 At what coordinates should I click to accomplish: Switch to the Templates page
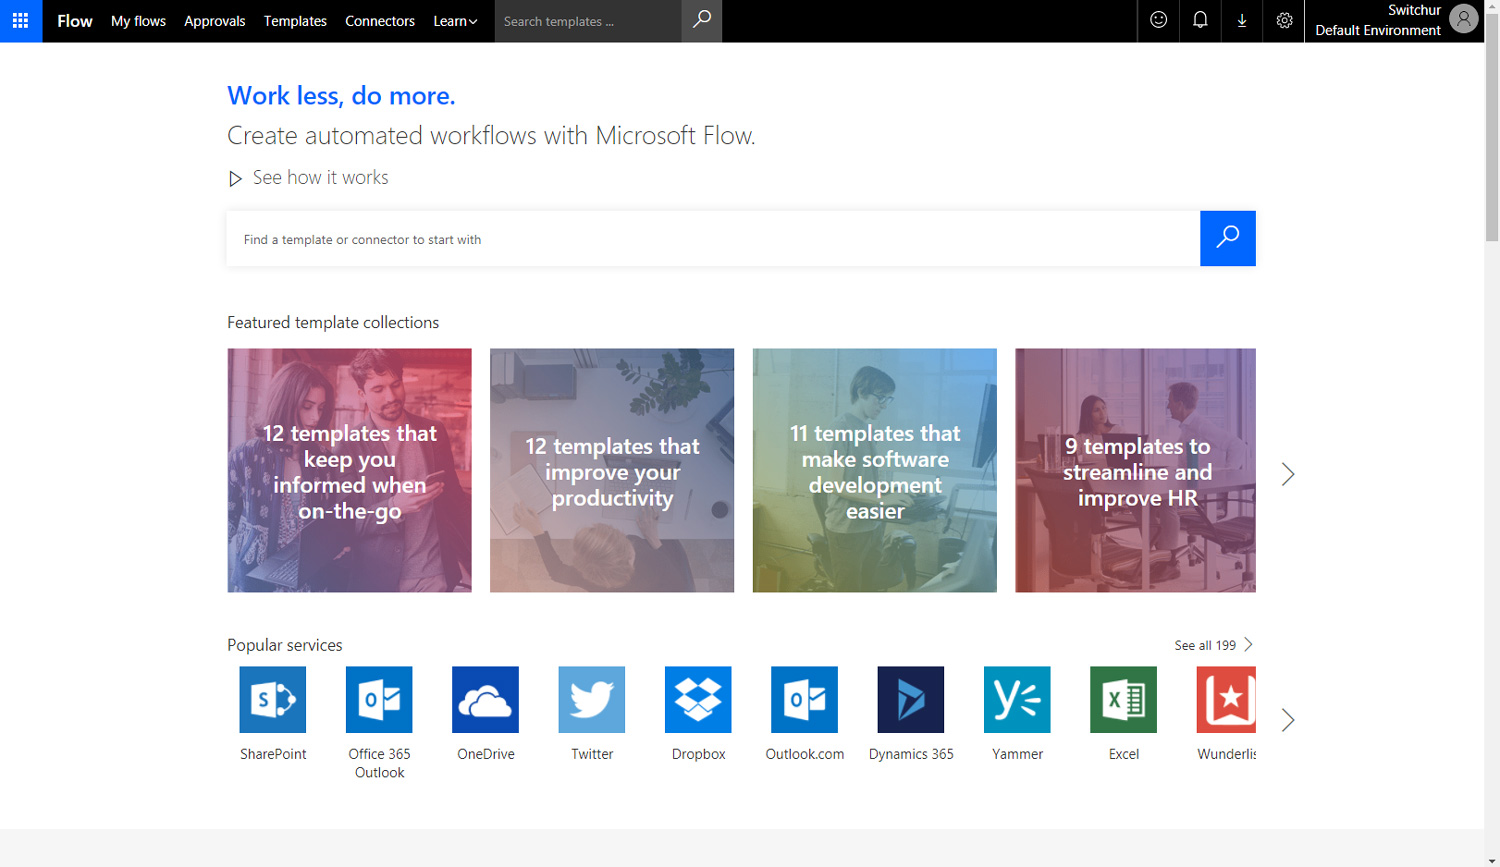295,20
